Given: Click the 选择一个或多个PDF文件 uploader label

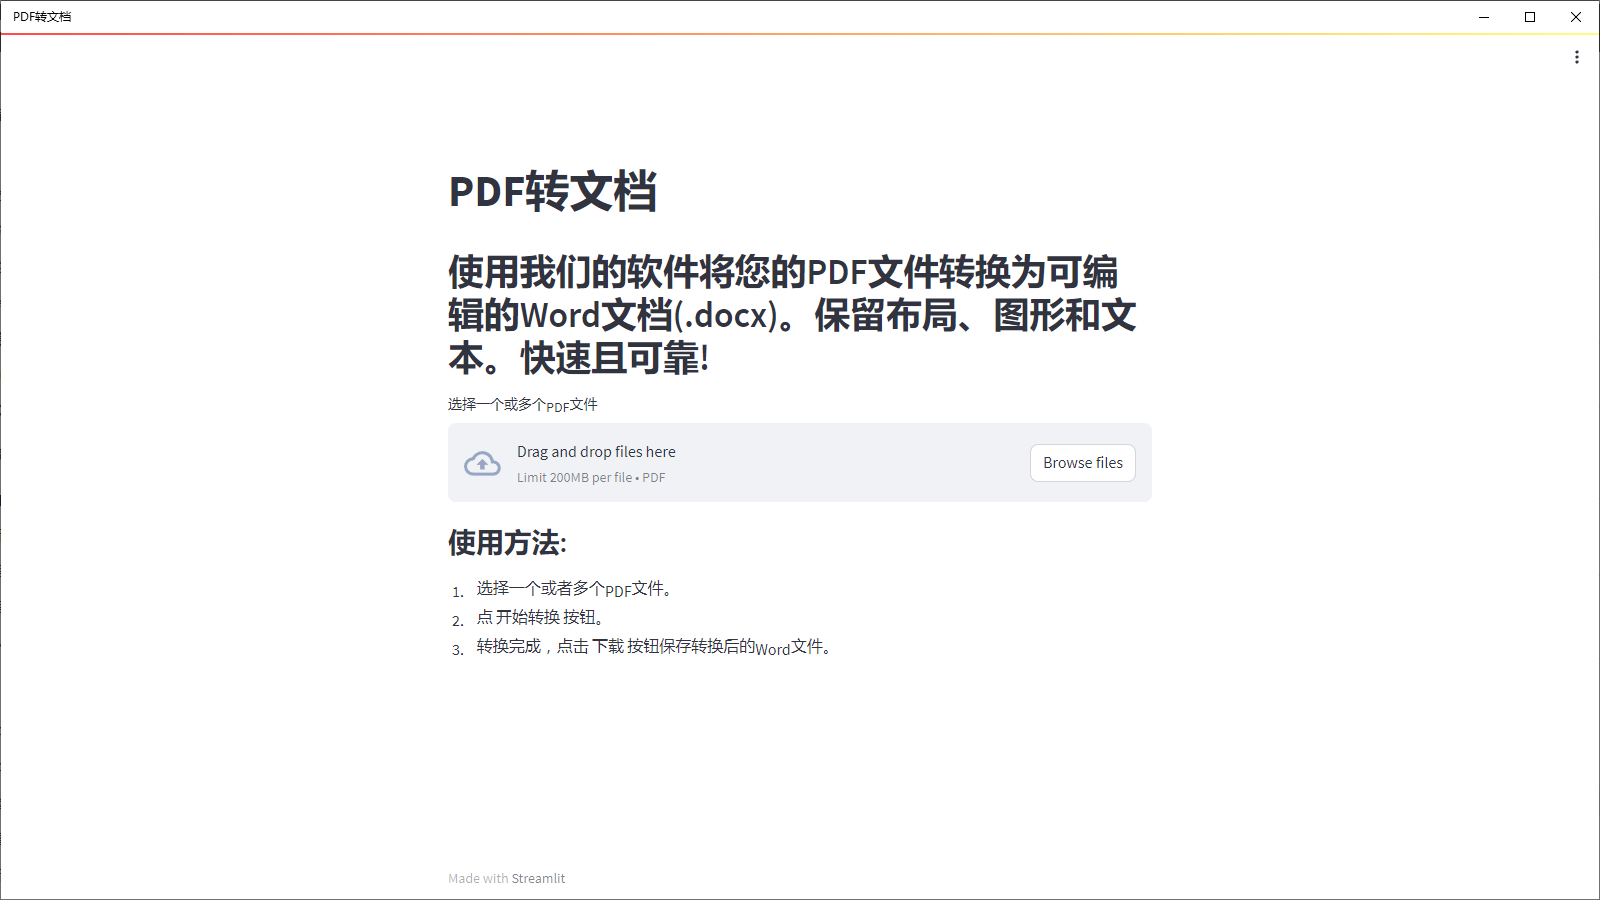Looking at the screenshot, I should 523,405.
